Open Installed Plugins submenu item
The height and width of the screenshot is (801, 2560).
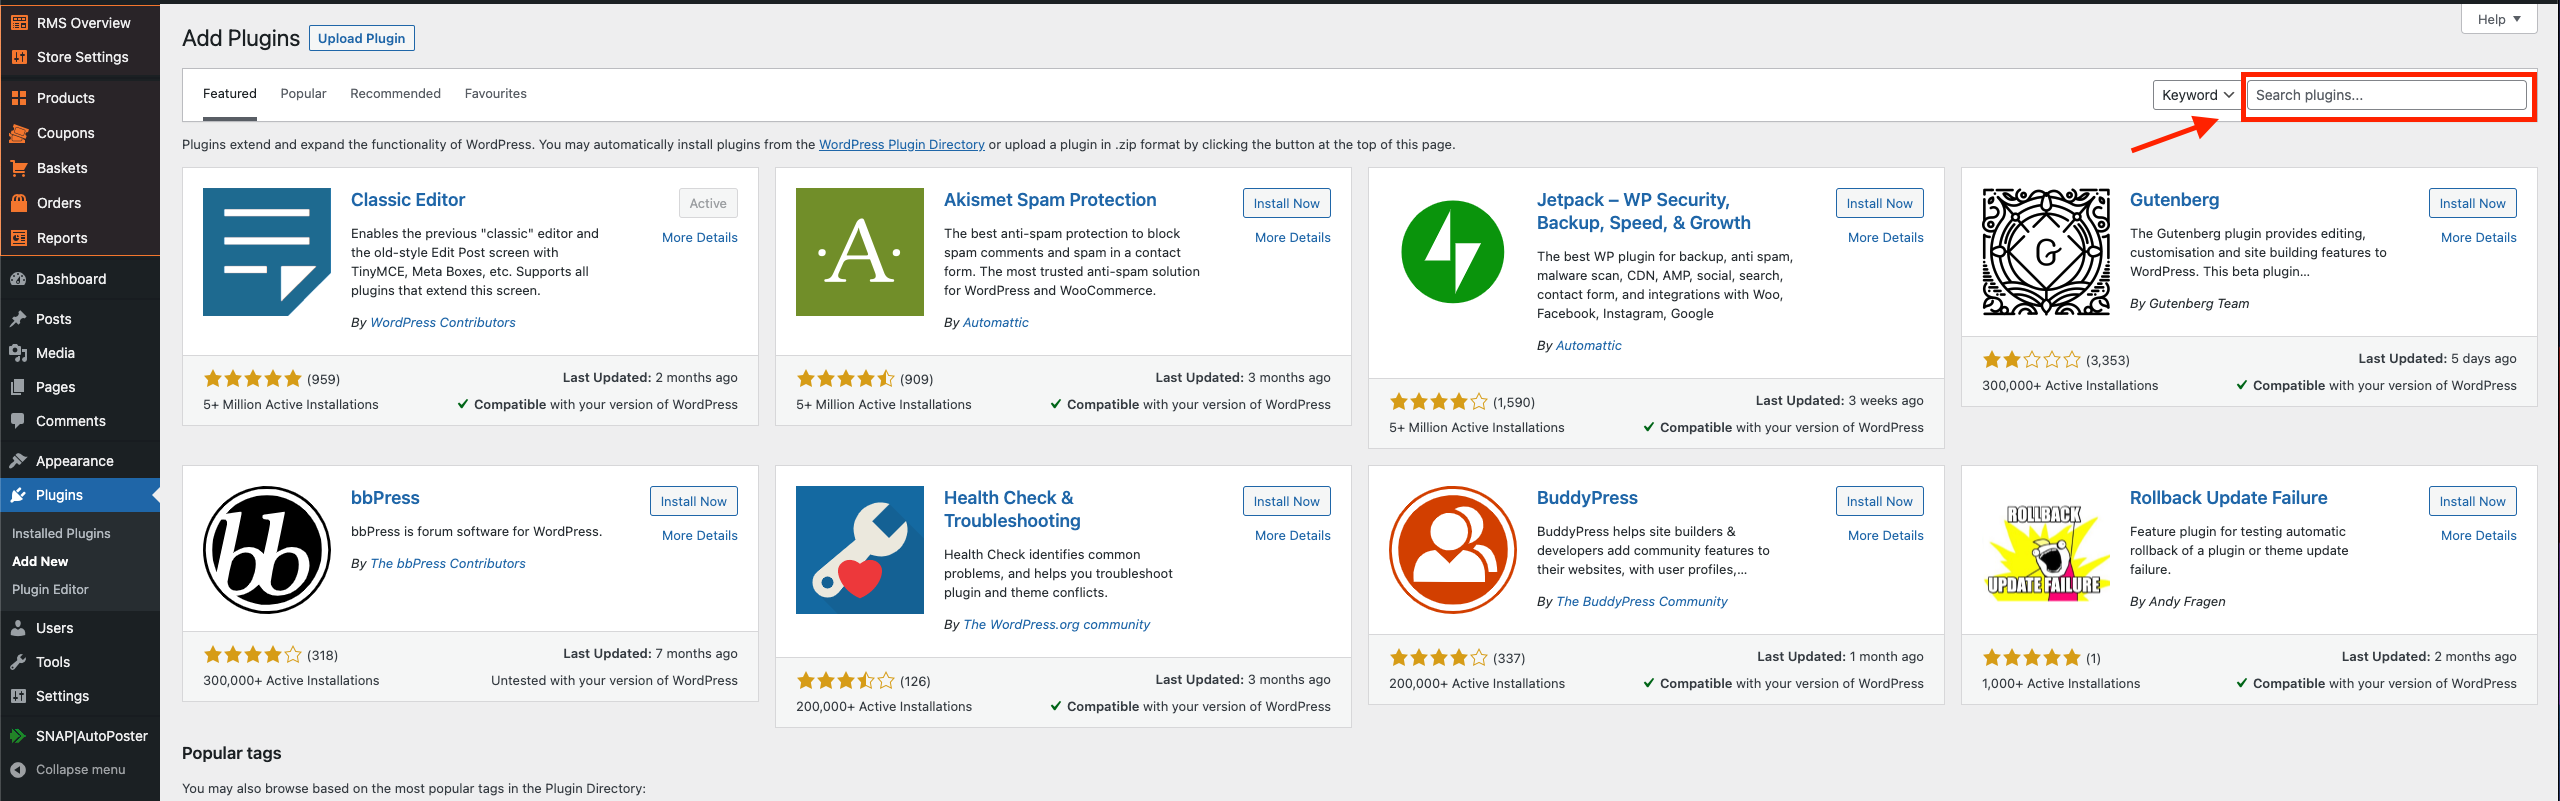(x=61, y=534)
